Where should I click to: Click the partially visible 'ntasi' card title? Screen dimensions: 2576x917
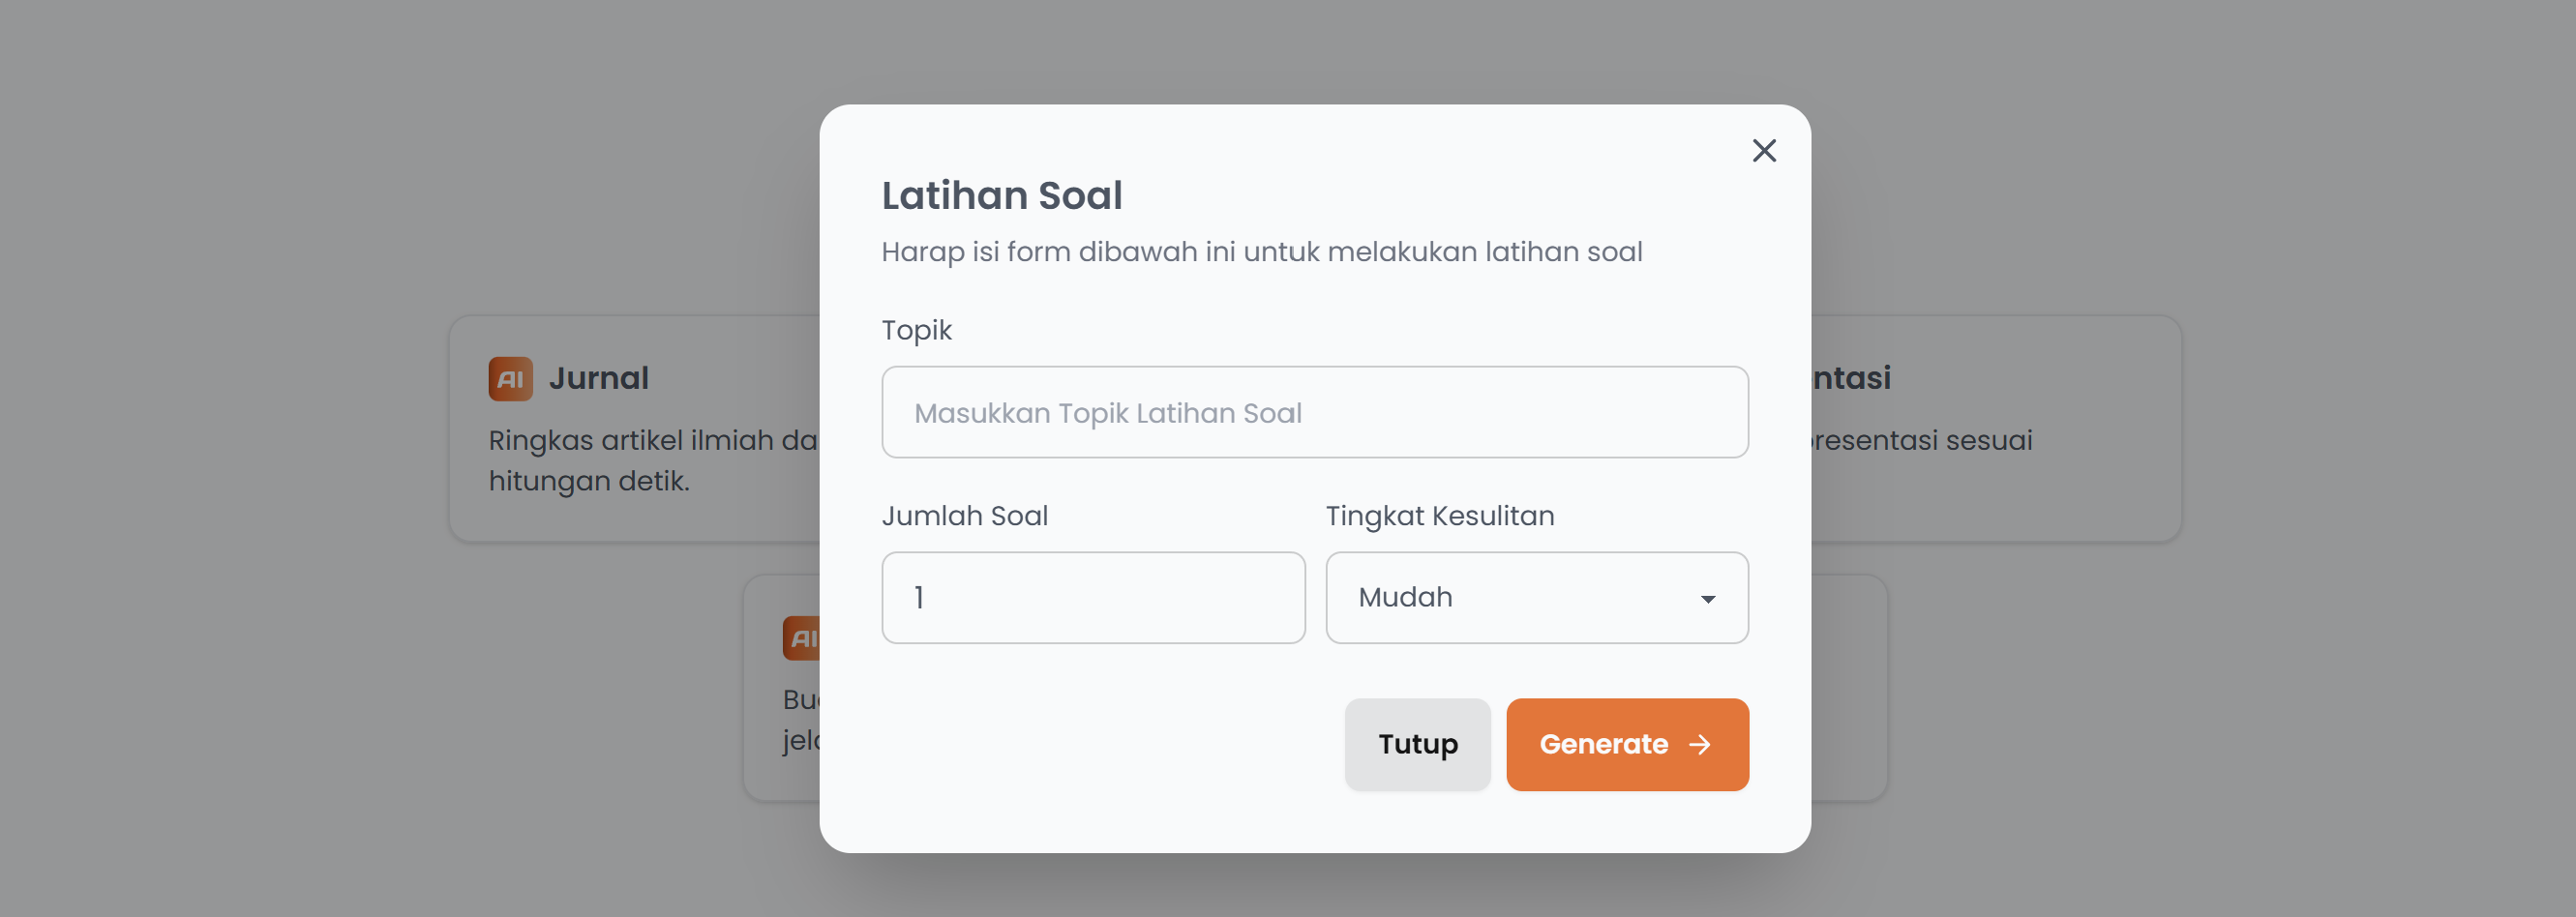click(1851, 378)
